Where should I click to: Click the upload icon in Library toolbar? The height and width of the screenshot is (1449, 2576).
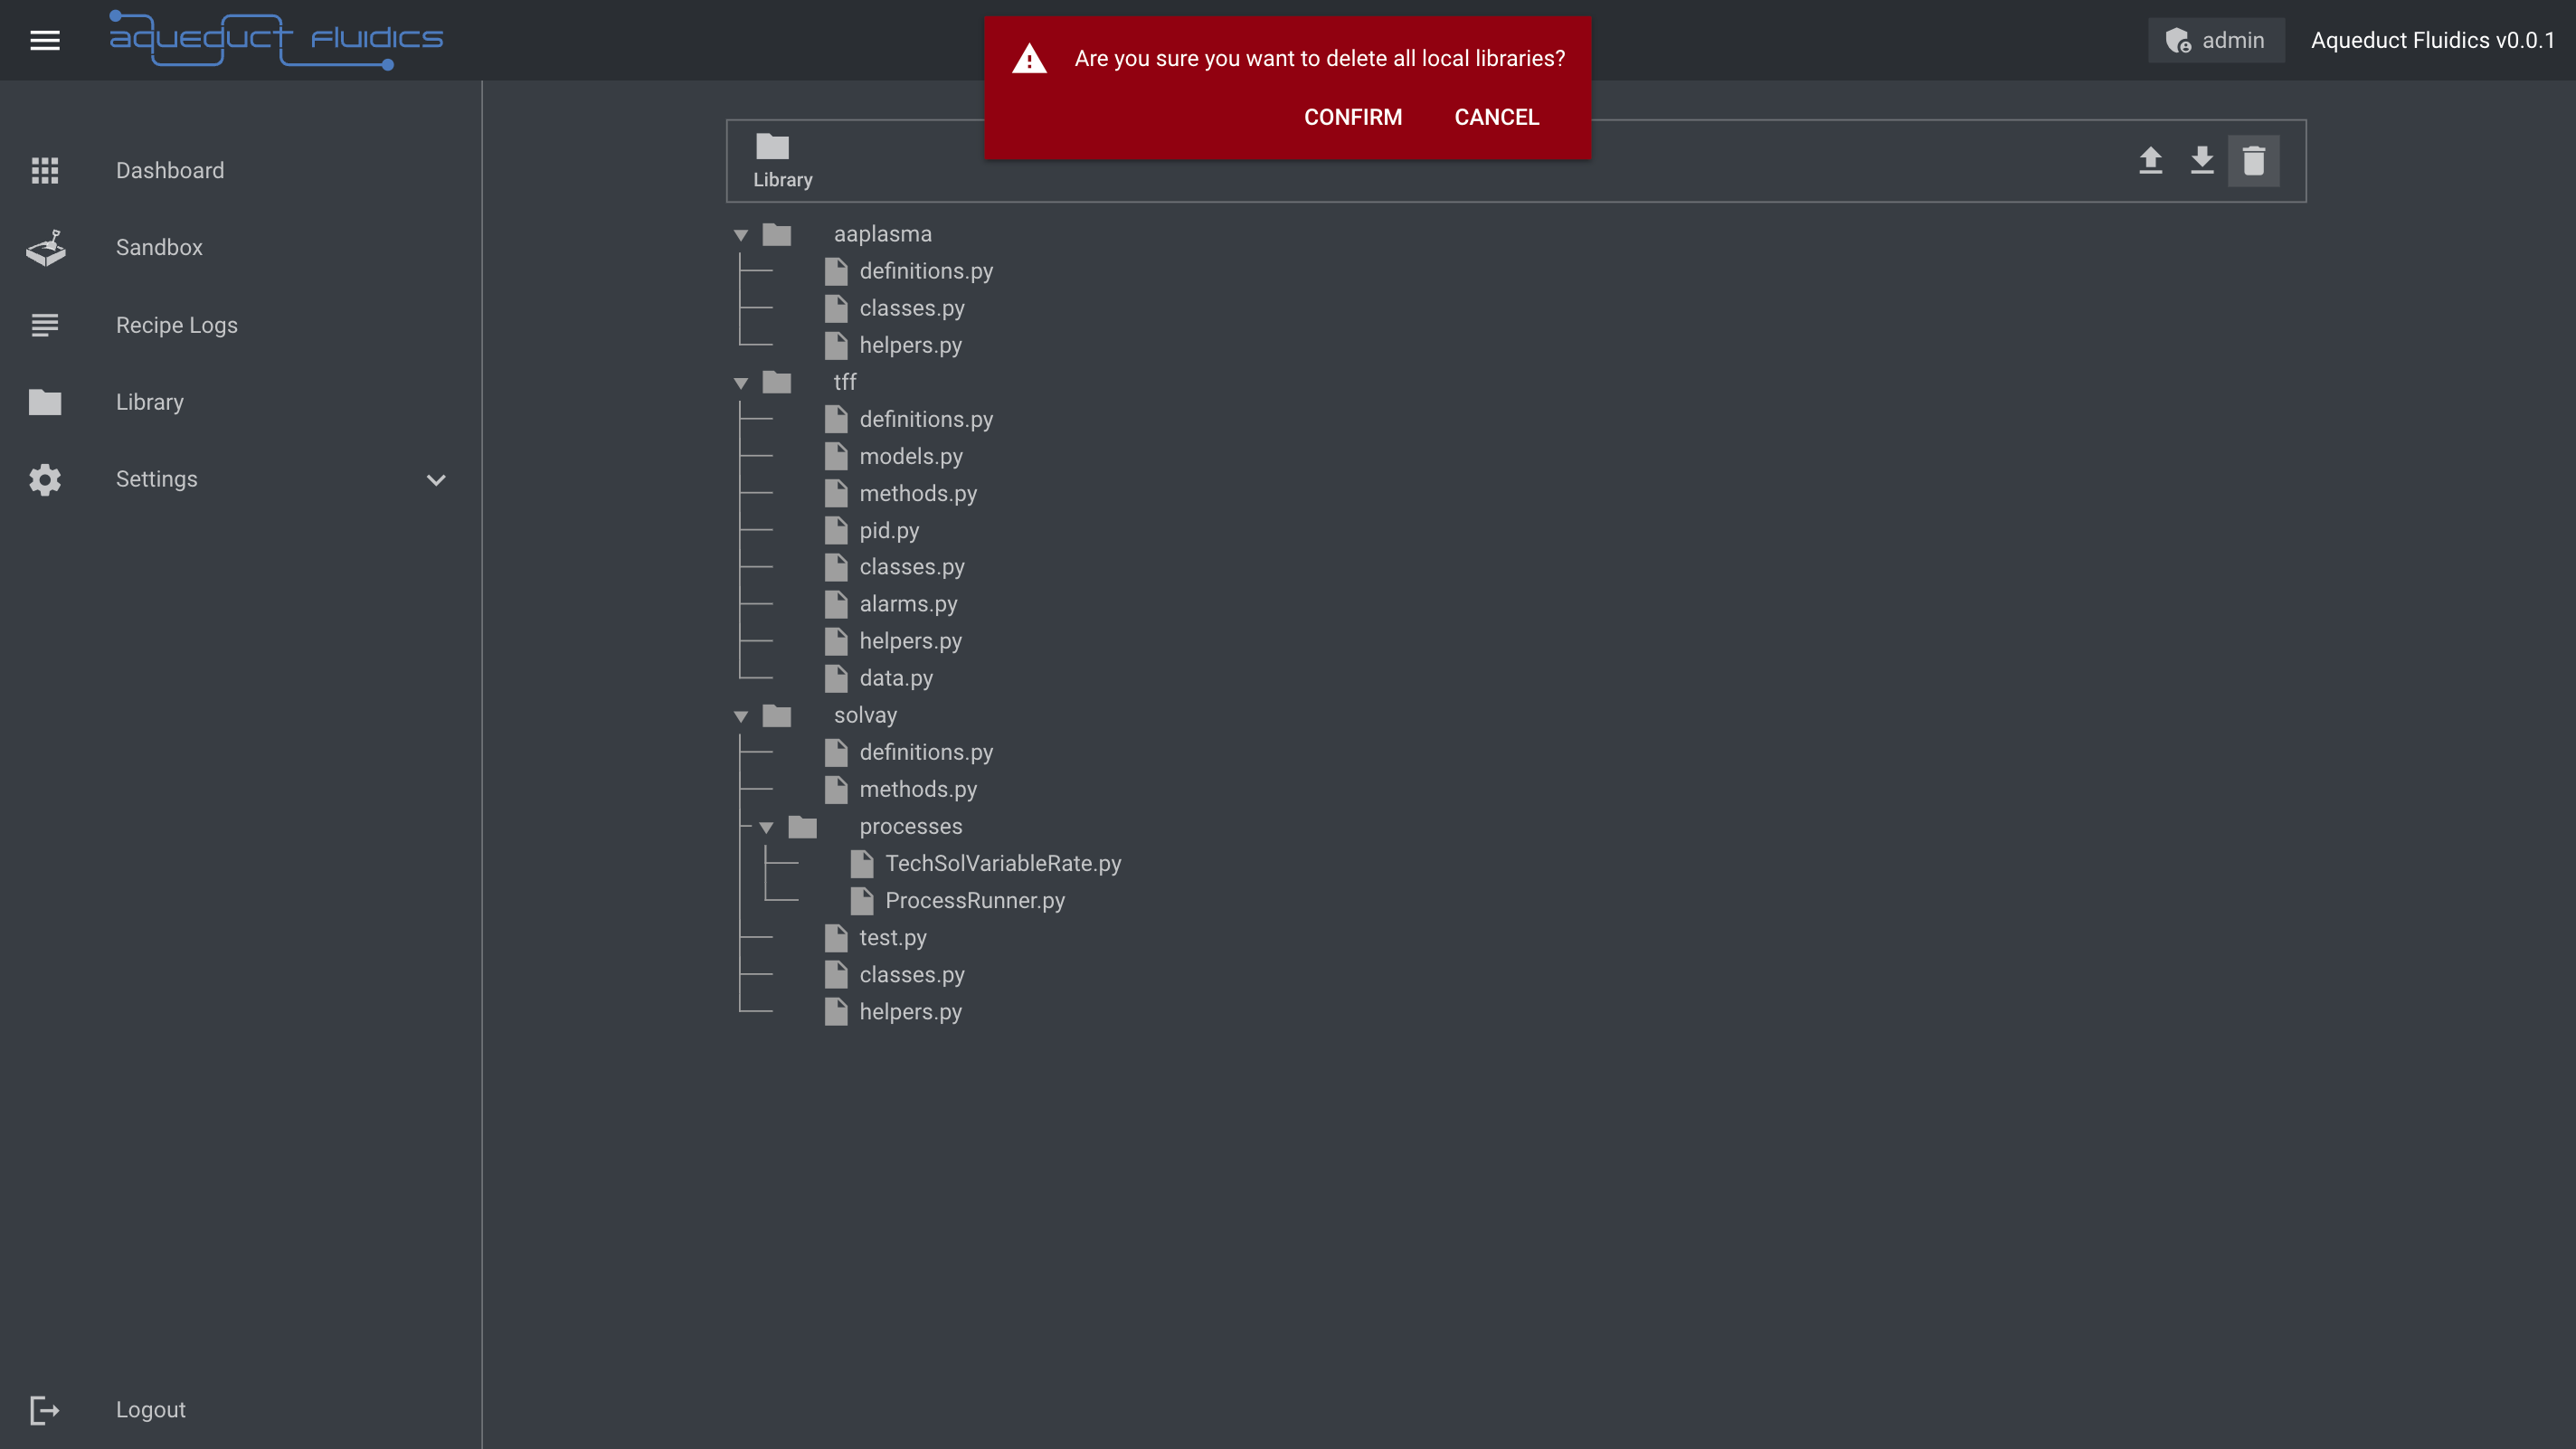[x=2152, y=161]
